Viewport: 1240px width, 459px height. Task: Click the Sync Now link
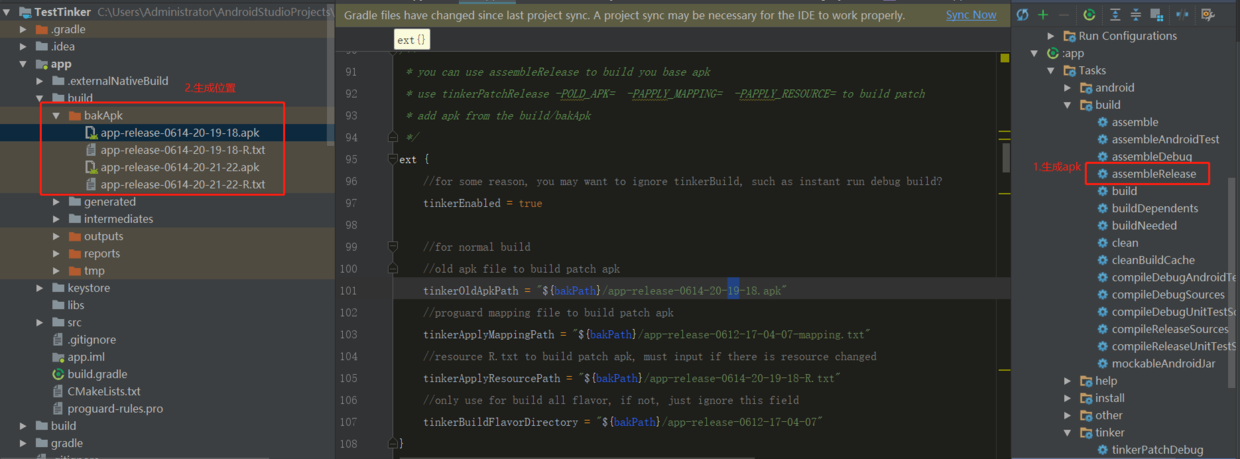[971, 15]
